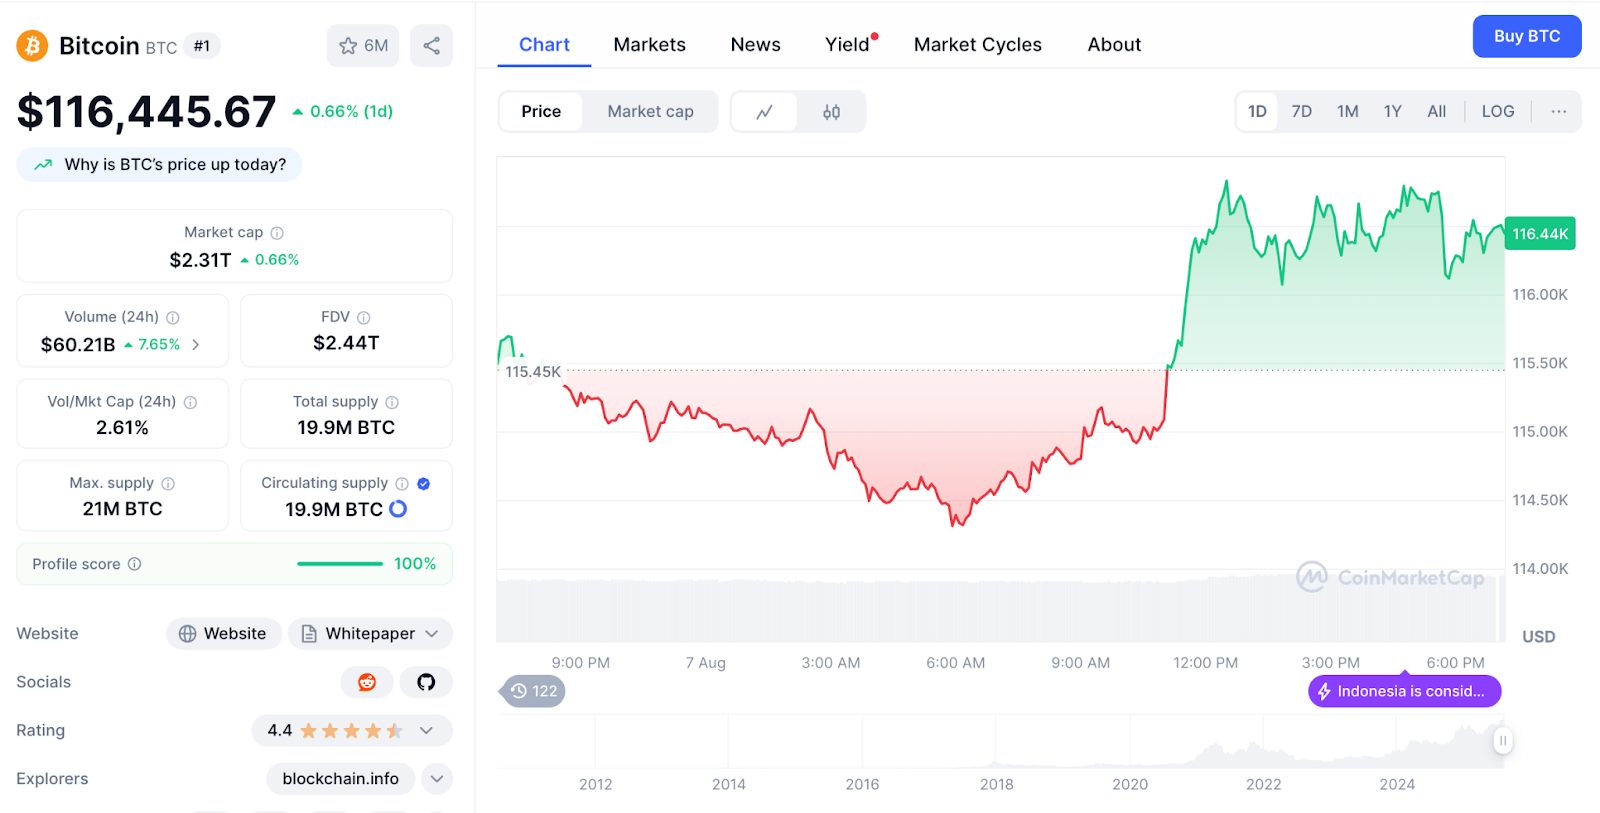Click the #1 rank badge
1600x813 pixels.
(x=202, y=46)
